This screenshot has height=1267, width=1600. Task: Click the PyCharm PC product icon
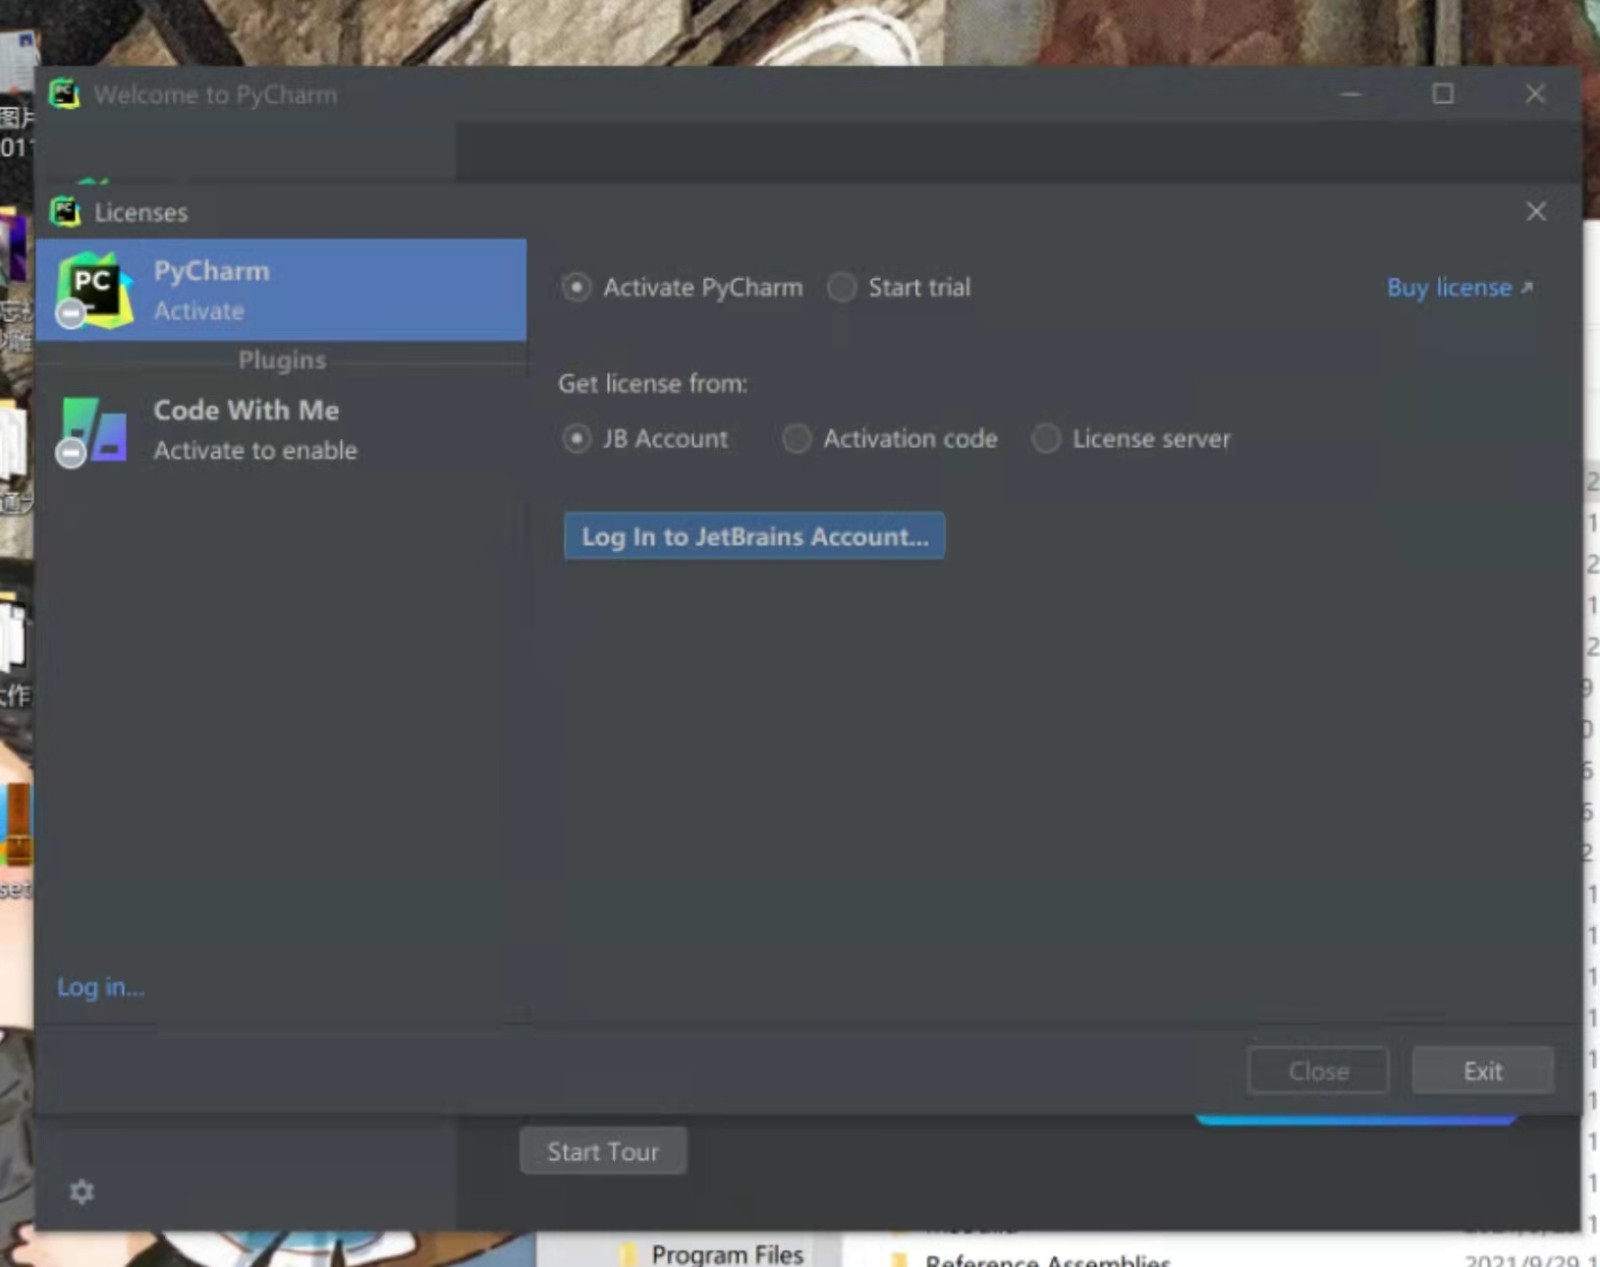point(94,290)
